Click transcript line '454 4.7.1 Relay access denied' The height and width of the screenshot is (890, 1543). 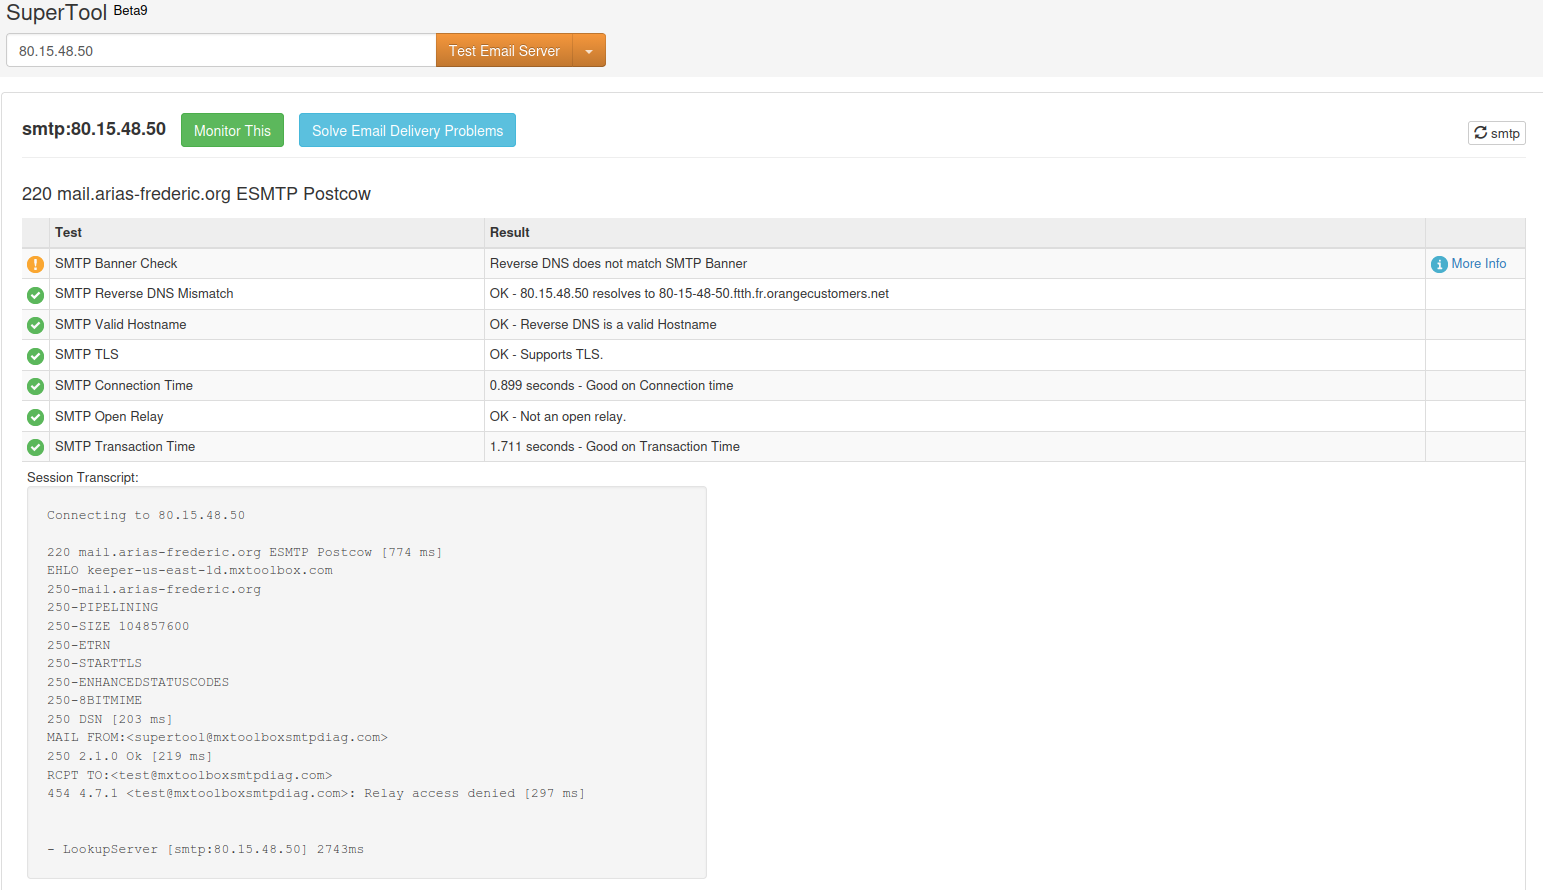(316, 793)
